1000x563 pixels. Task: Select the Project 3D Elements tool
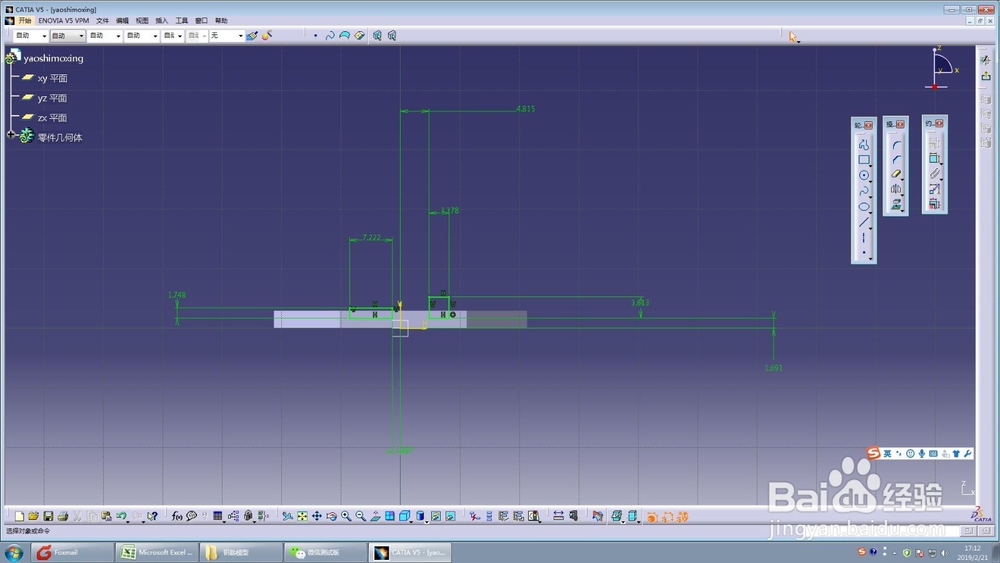click(896, 204)
